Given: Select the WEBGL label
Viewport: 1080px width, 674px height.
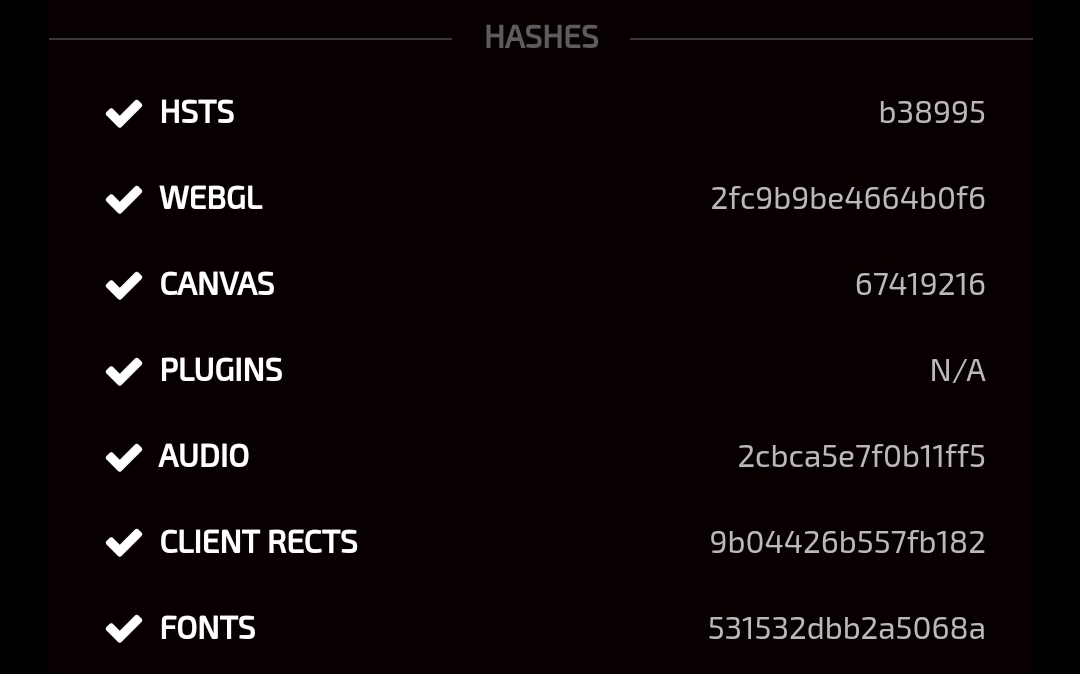Looking at the screenshot, I should [211, 198].
